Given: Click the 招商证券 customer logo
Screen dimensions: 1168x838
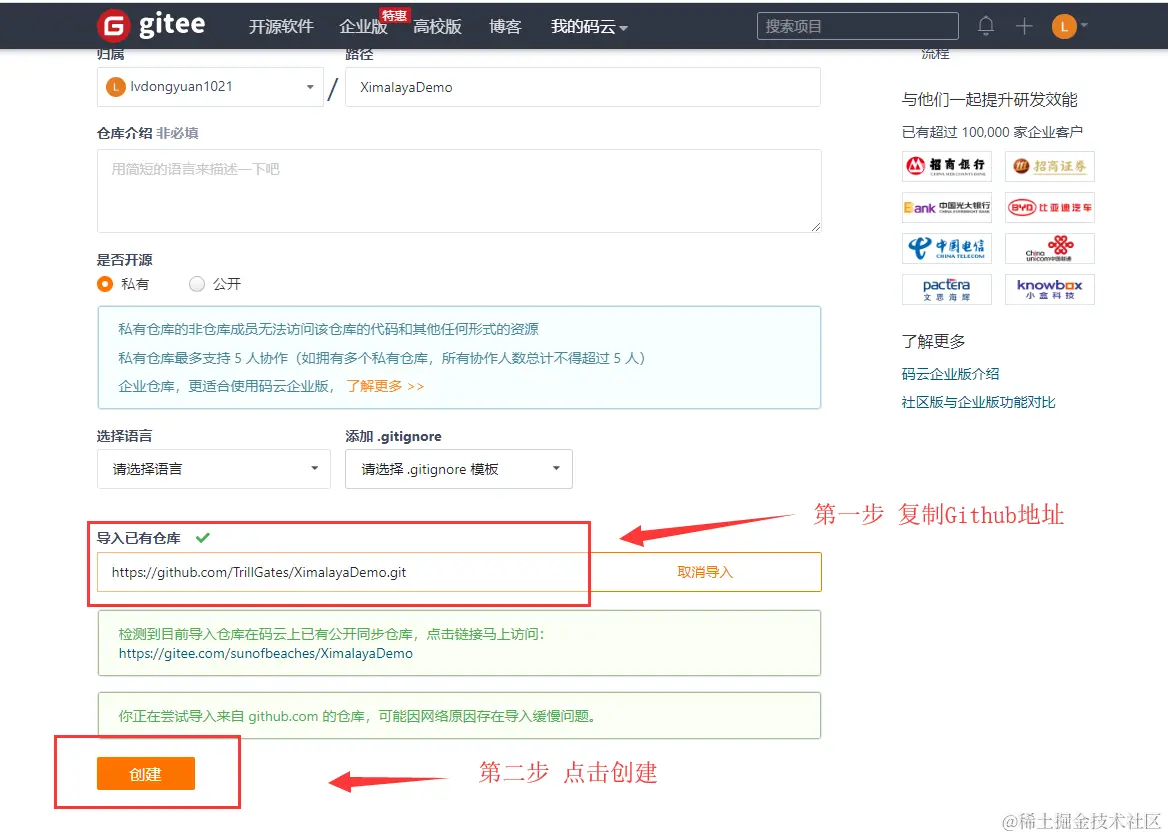Looking at the screenshot, I should (1050, 166).
